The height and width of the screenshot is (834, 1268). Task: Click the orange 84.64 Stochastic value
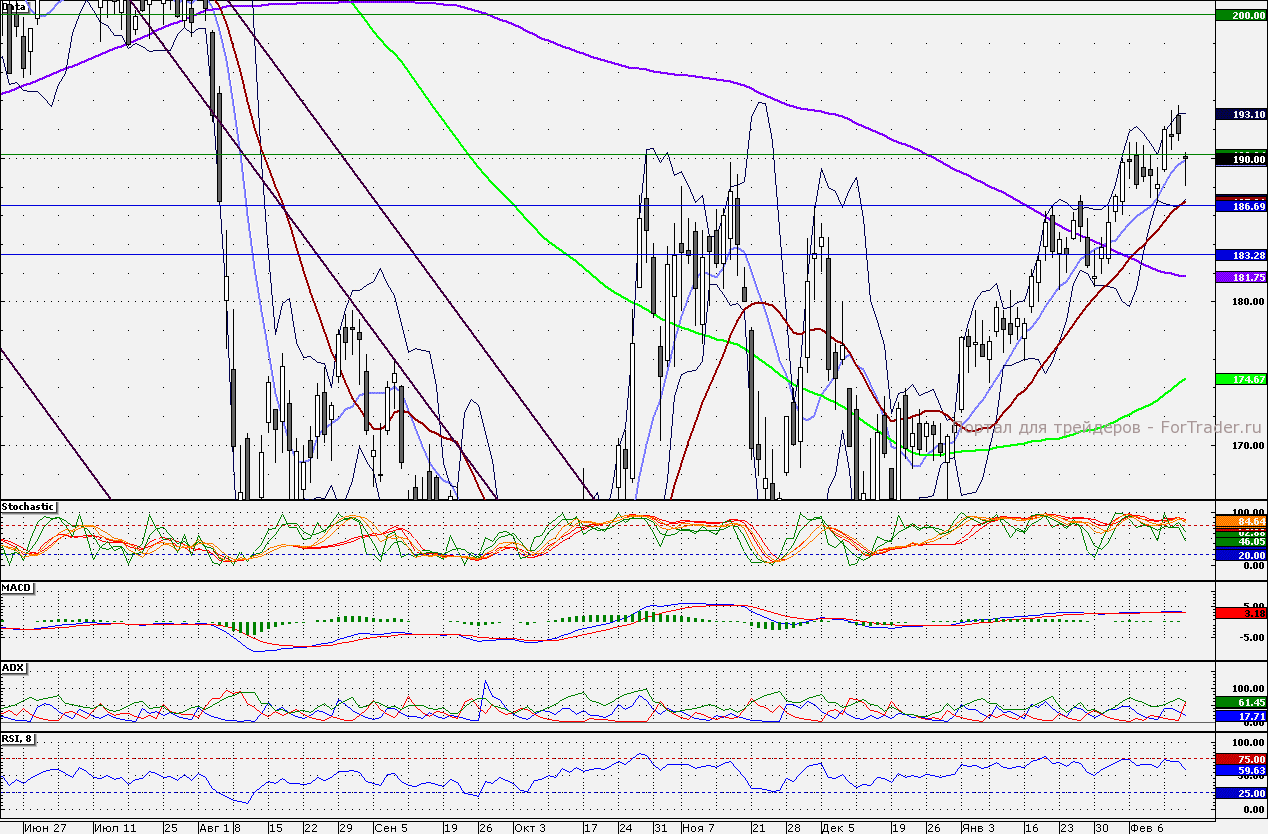[1240, 521]
